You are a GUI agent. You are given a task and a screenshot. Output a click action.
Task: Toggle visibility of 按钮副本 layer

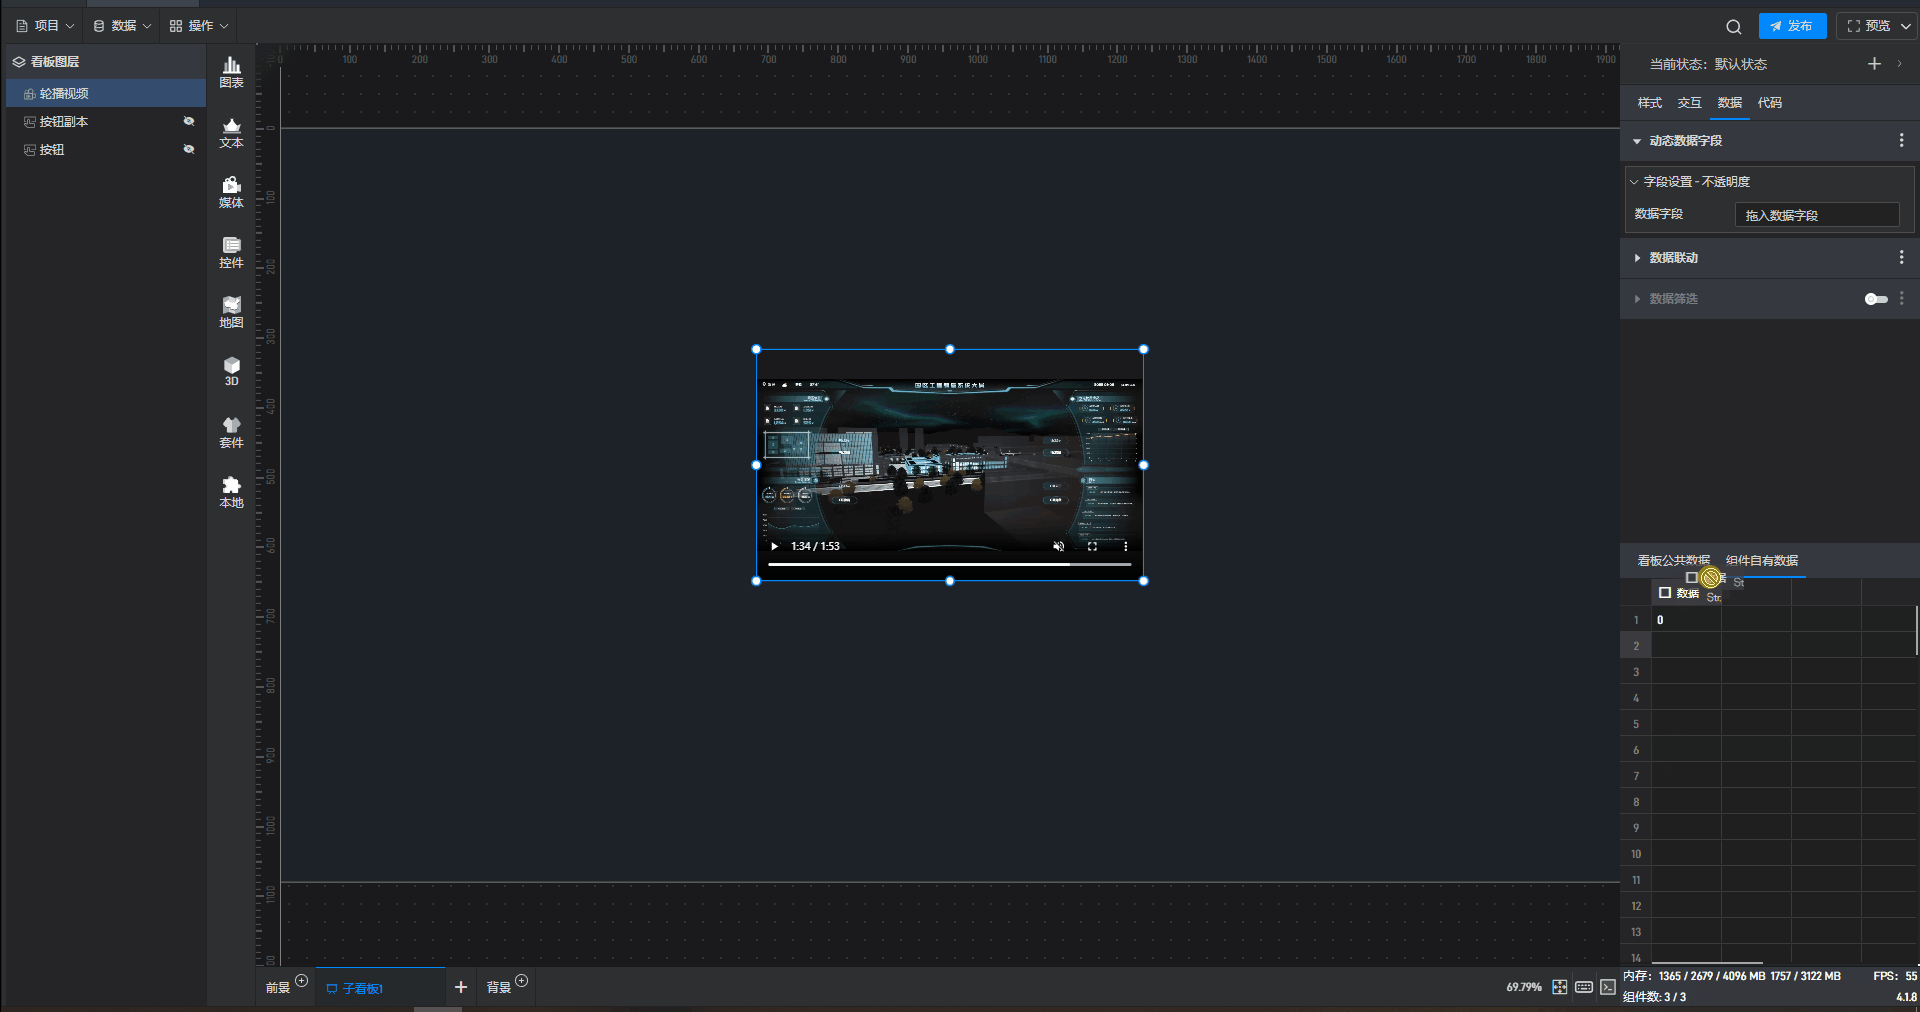point(188,121)
